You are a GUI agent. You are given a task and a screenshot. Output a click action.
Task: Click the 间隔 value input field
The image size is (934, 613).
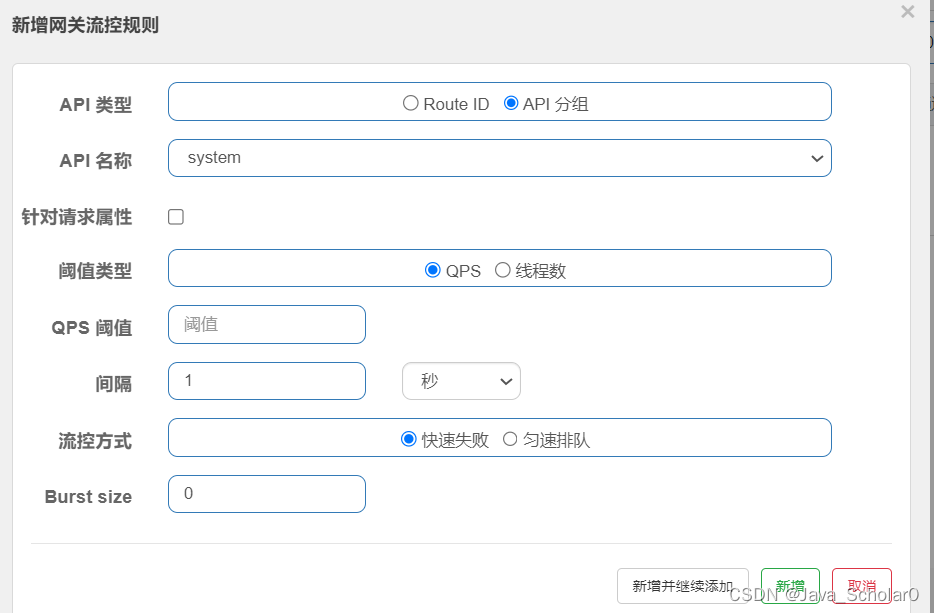click(267, 381)
